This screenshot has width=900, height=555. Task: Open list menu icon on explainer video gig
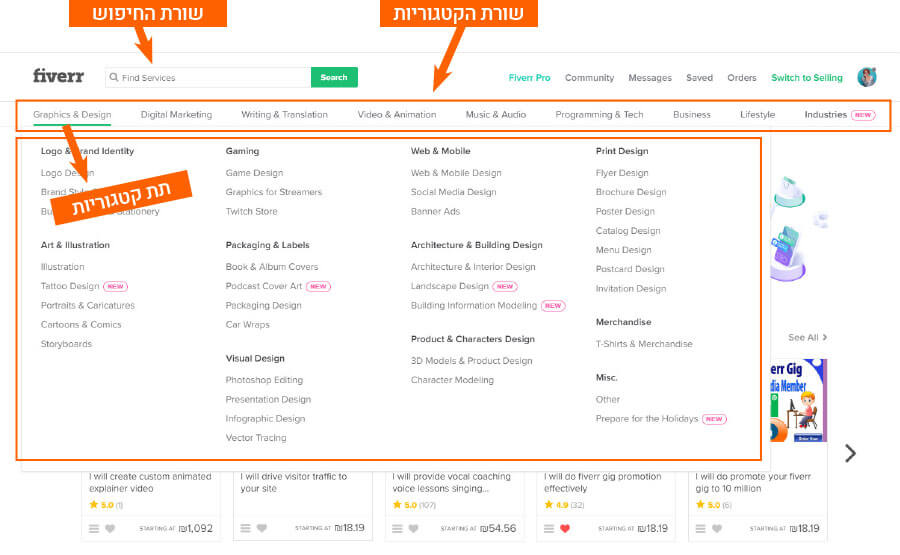click(x=93, y=528)
